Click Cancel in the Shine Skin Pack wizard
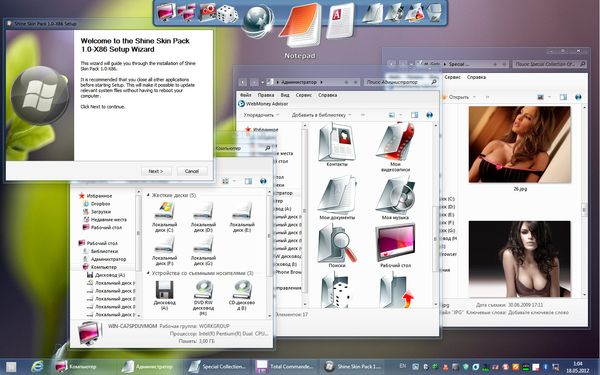 tap(192, 171)
